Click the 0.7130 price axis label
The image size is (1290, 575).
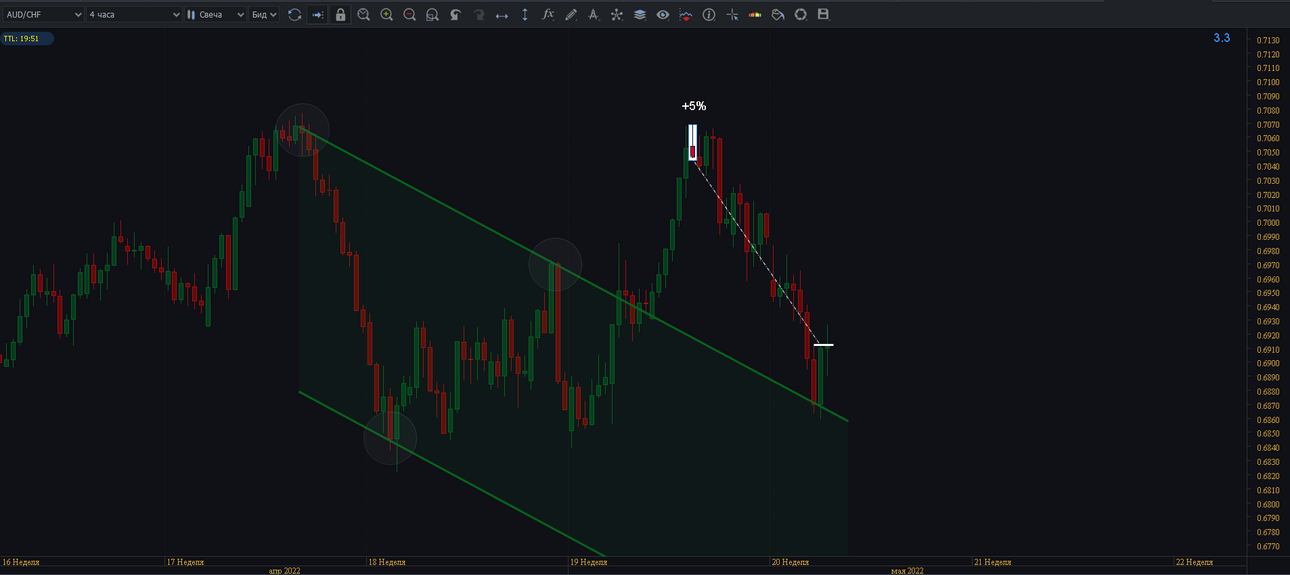(1267, 40)
